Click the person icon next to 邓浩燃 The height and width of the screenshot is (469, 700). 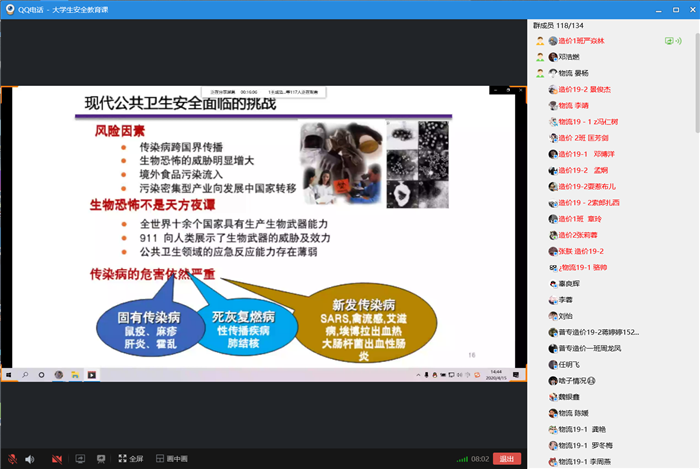pos(540,57)
